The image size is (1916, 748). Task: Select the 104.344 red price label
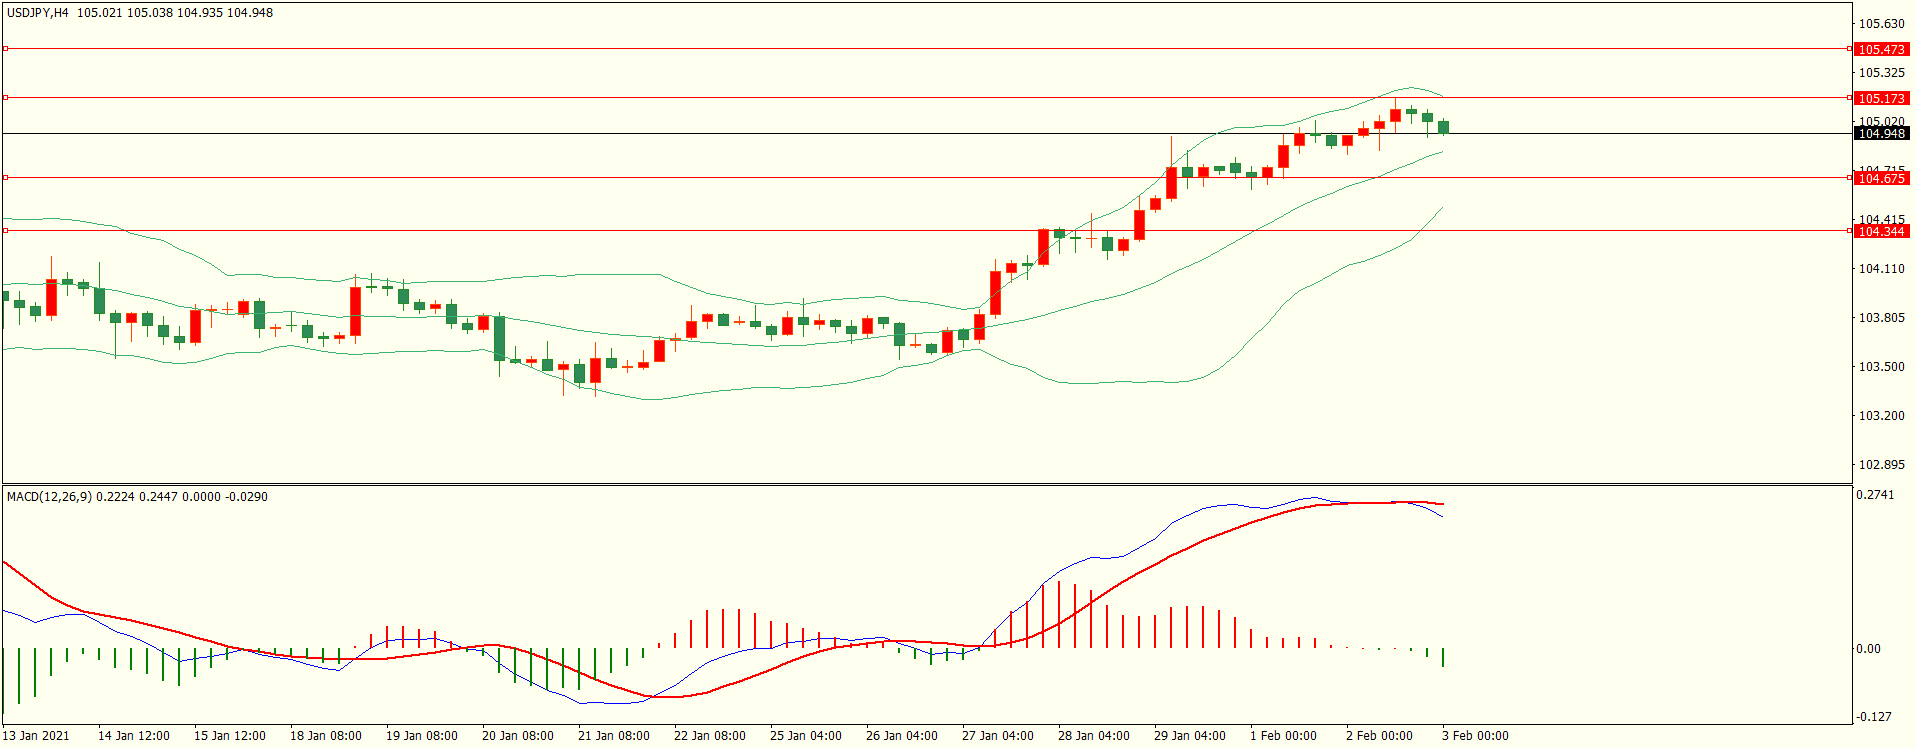coord(1881,231)
